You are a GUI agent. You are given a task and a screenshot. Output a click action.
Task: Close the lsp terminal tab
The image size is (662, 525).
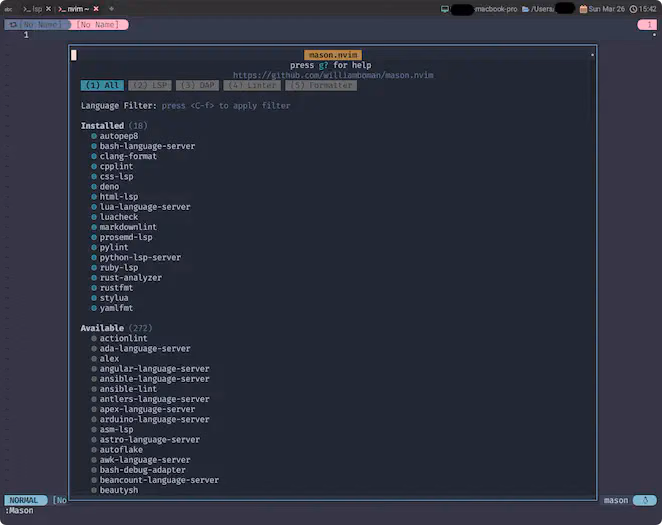(x=49, y=8)
